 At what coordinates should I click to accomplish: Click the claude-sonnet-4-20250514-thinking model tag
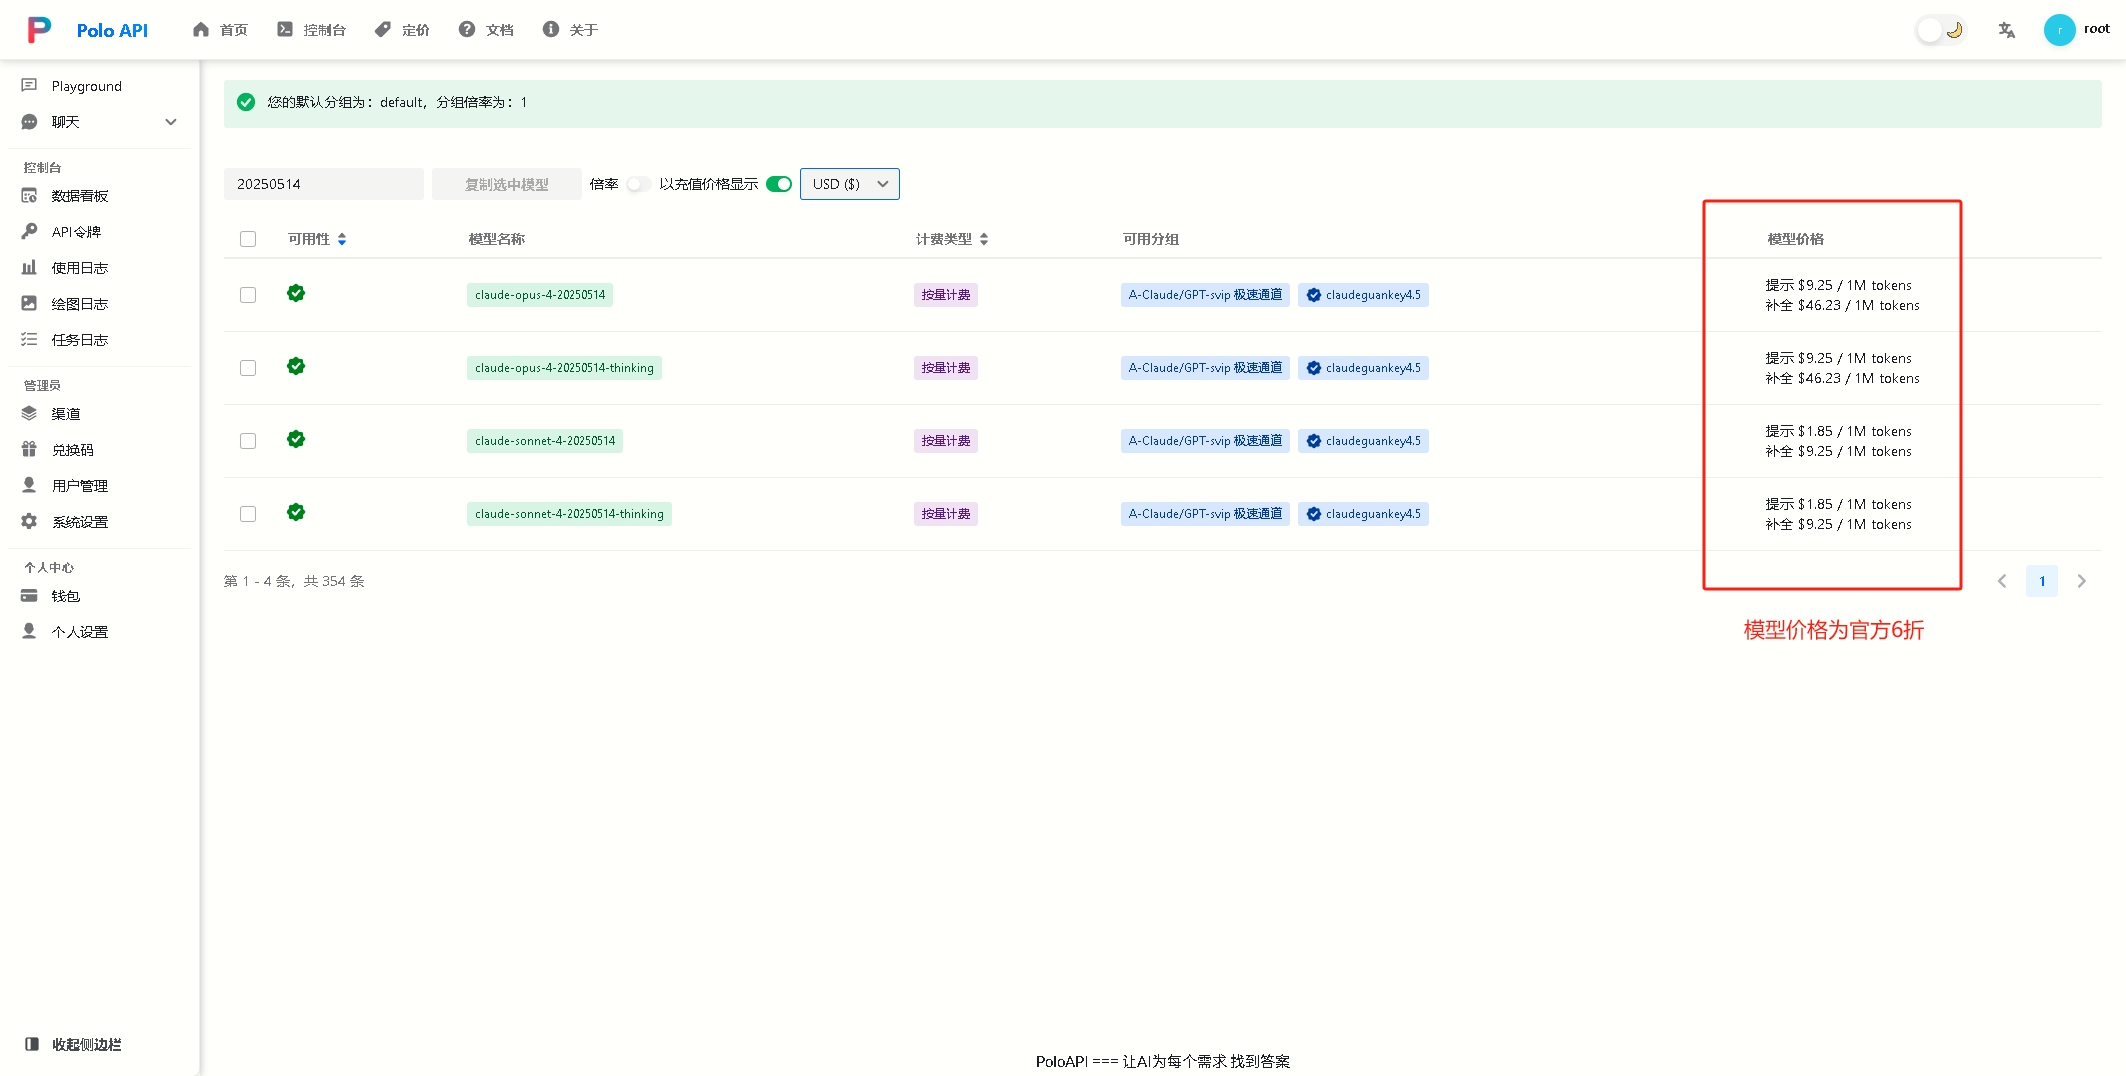coord(569,514)
